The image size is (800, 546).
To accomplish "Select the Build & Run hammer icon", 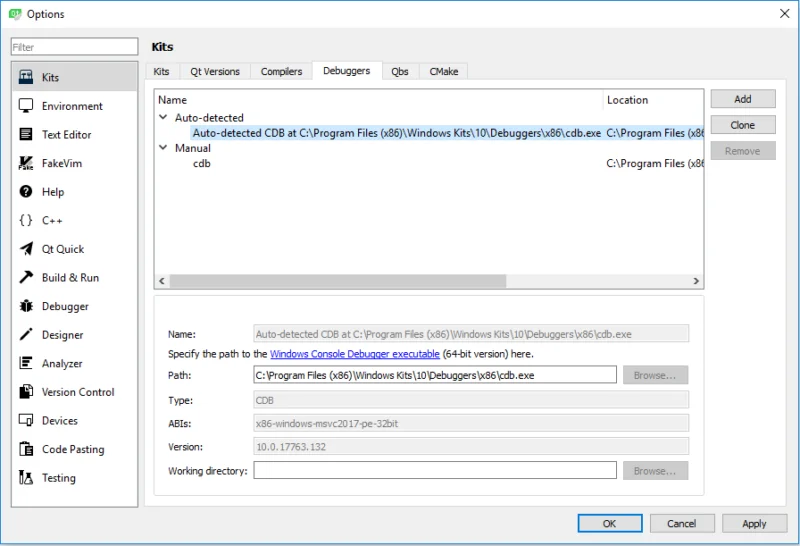I will pyautogui.click(x=26, y=277).
